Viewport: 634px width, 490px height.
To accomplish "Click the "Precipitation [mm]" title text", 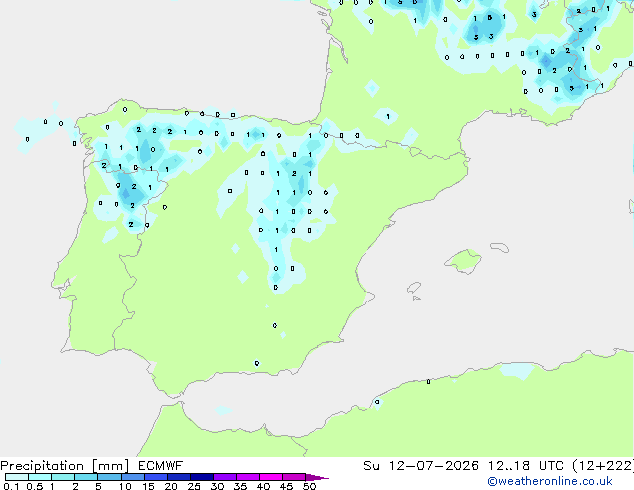I will click(x=65, y=466).
